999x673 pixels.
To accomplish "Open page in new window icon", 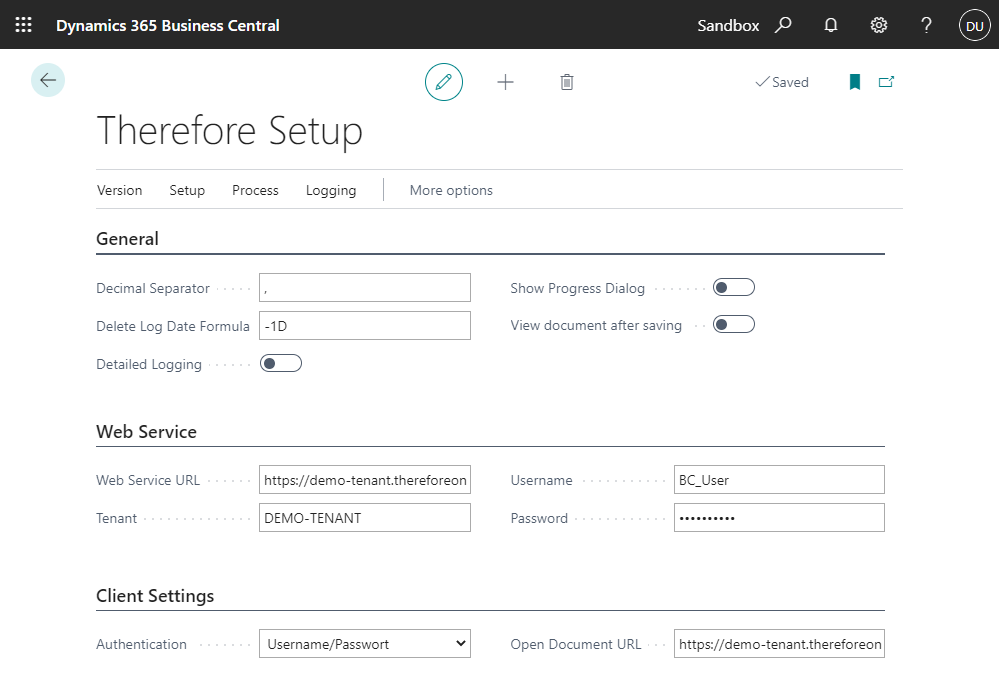I will (x=886, y=82).
